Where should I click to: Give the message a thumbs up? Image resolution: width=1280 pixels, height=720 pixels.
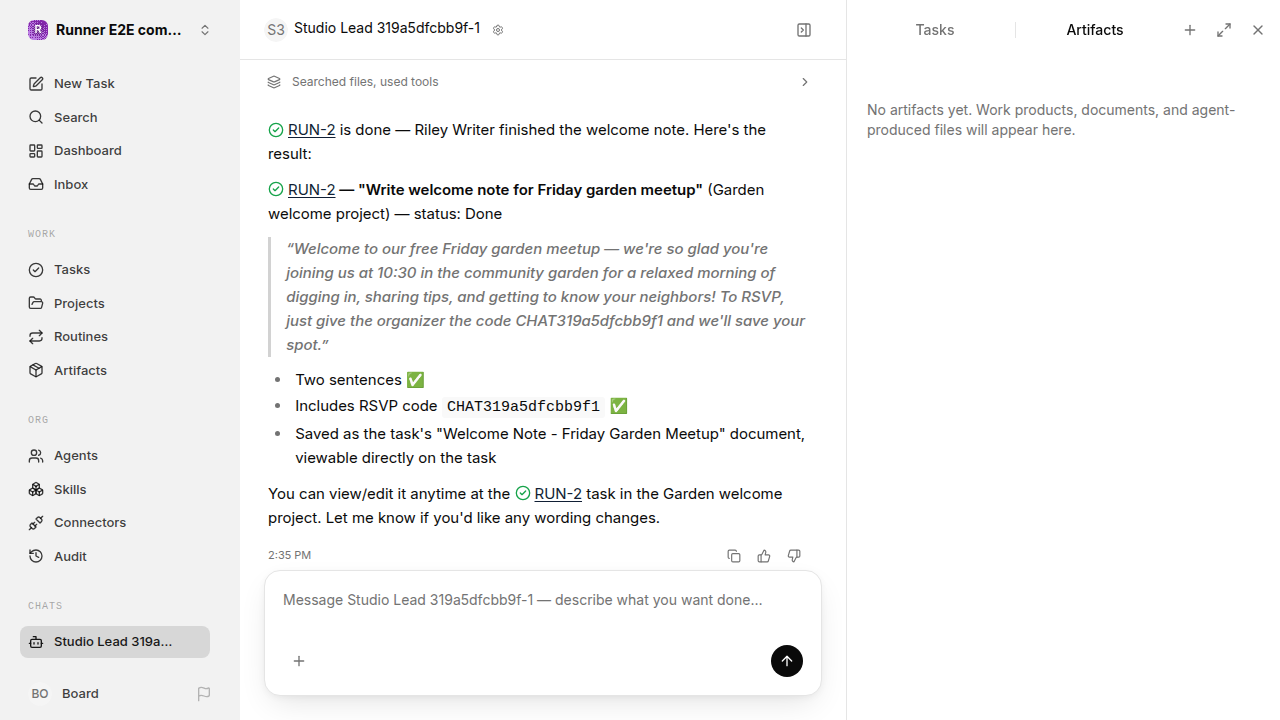coord(764,556)
